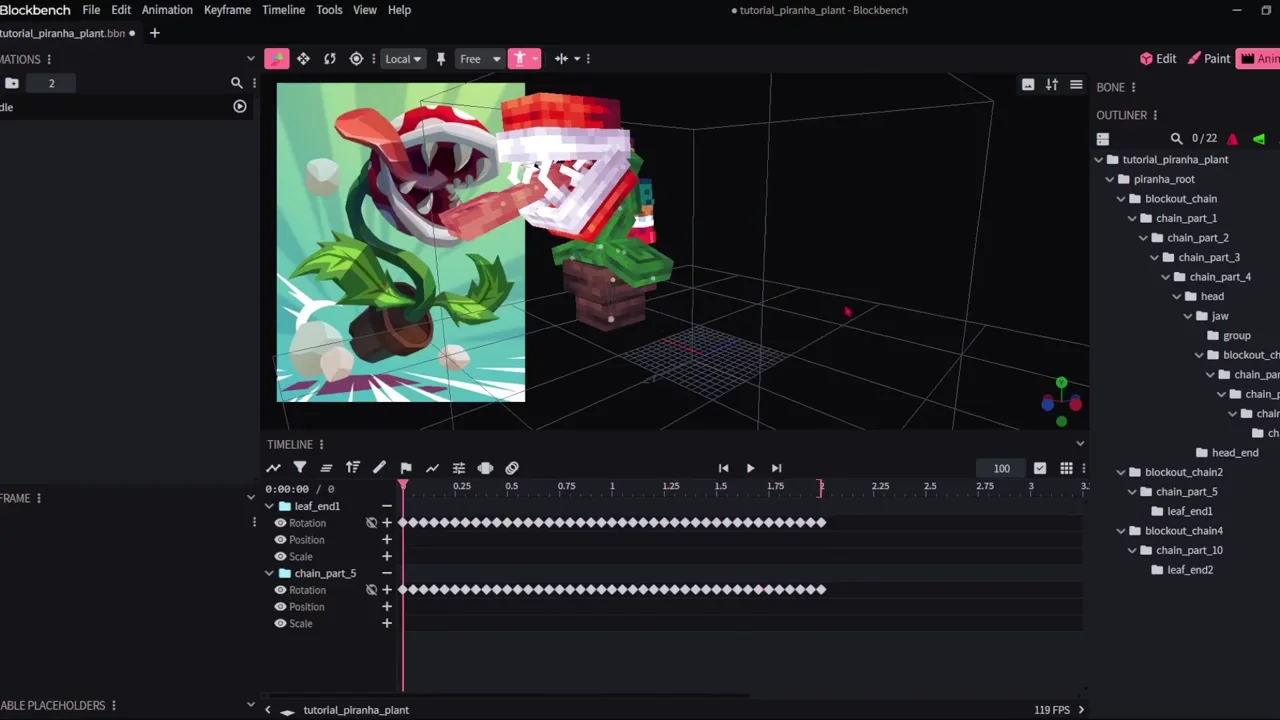Collapse piranha_root in outliner
This screenshot has width=1280, height=720.
[1110, 179]
